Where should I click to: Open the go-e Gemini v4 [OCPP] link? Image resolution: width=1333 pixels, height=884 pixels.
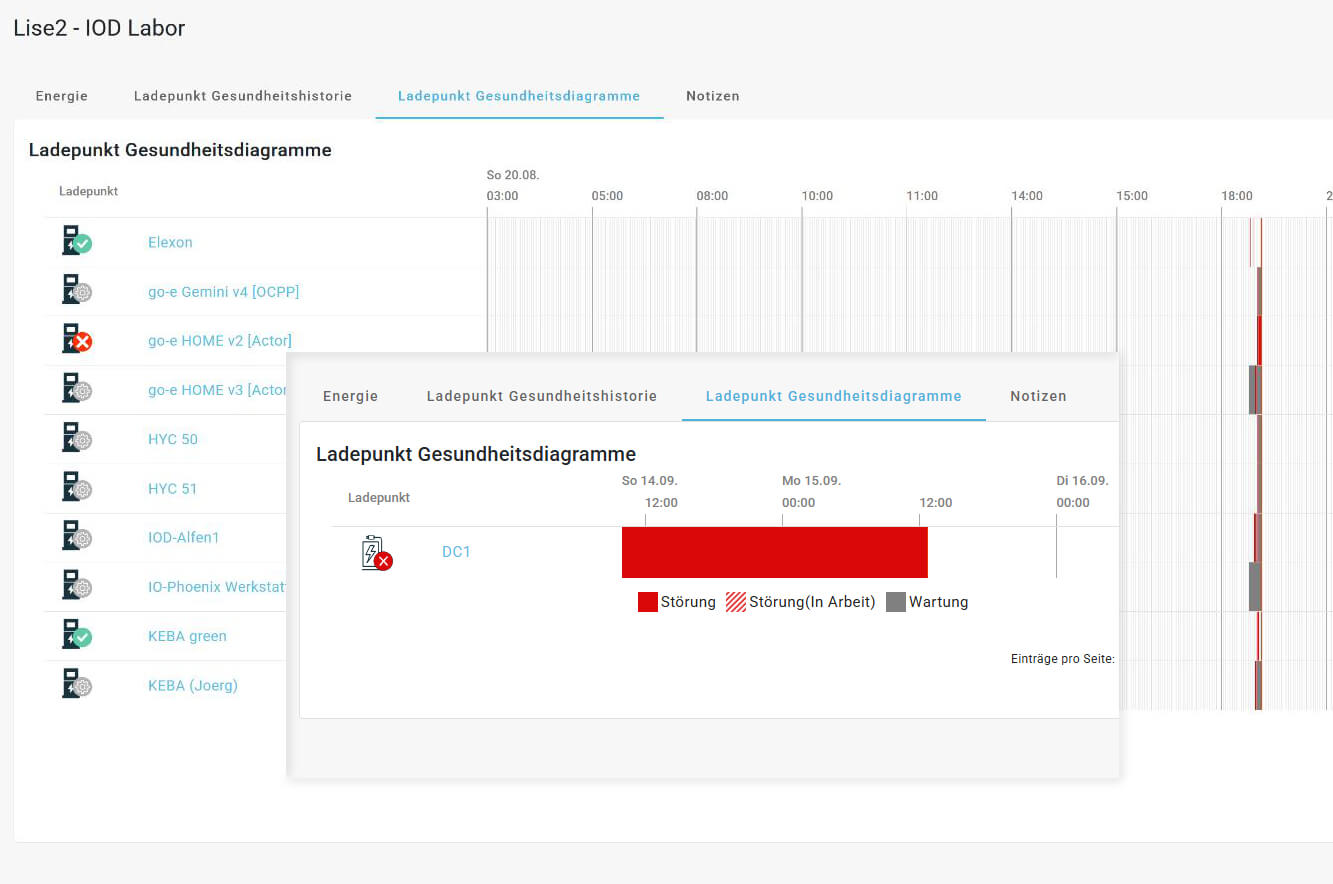tap(223, 291)
